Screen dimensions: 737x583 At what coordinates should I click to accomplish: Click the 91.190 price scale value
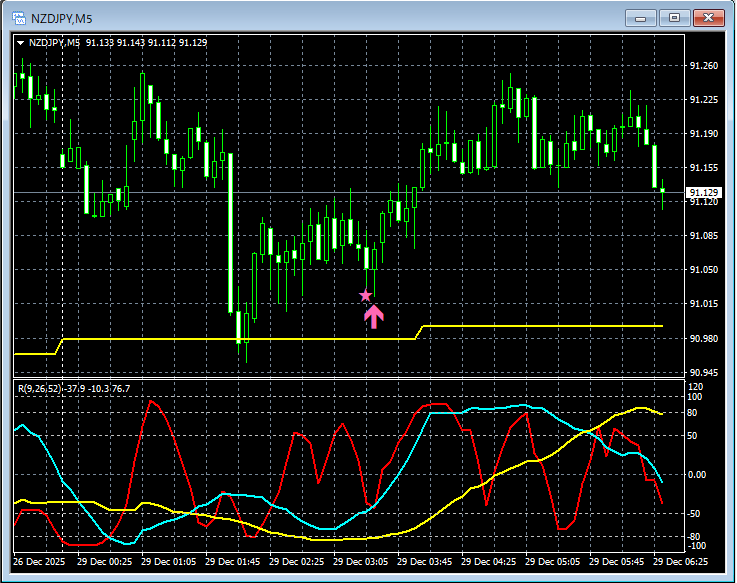coord(704,134)
